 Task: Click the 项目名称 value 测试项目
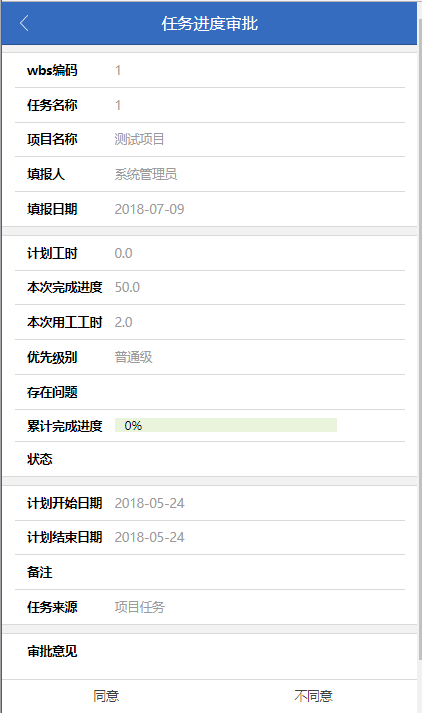pyautogui.click(x=139, y=139)
